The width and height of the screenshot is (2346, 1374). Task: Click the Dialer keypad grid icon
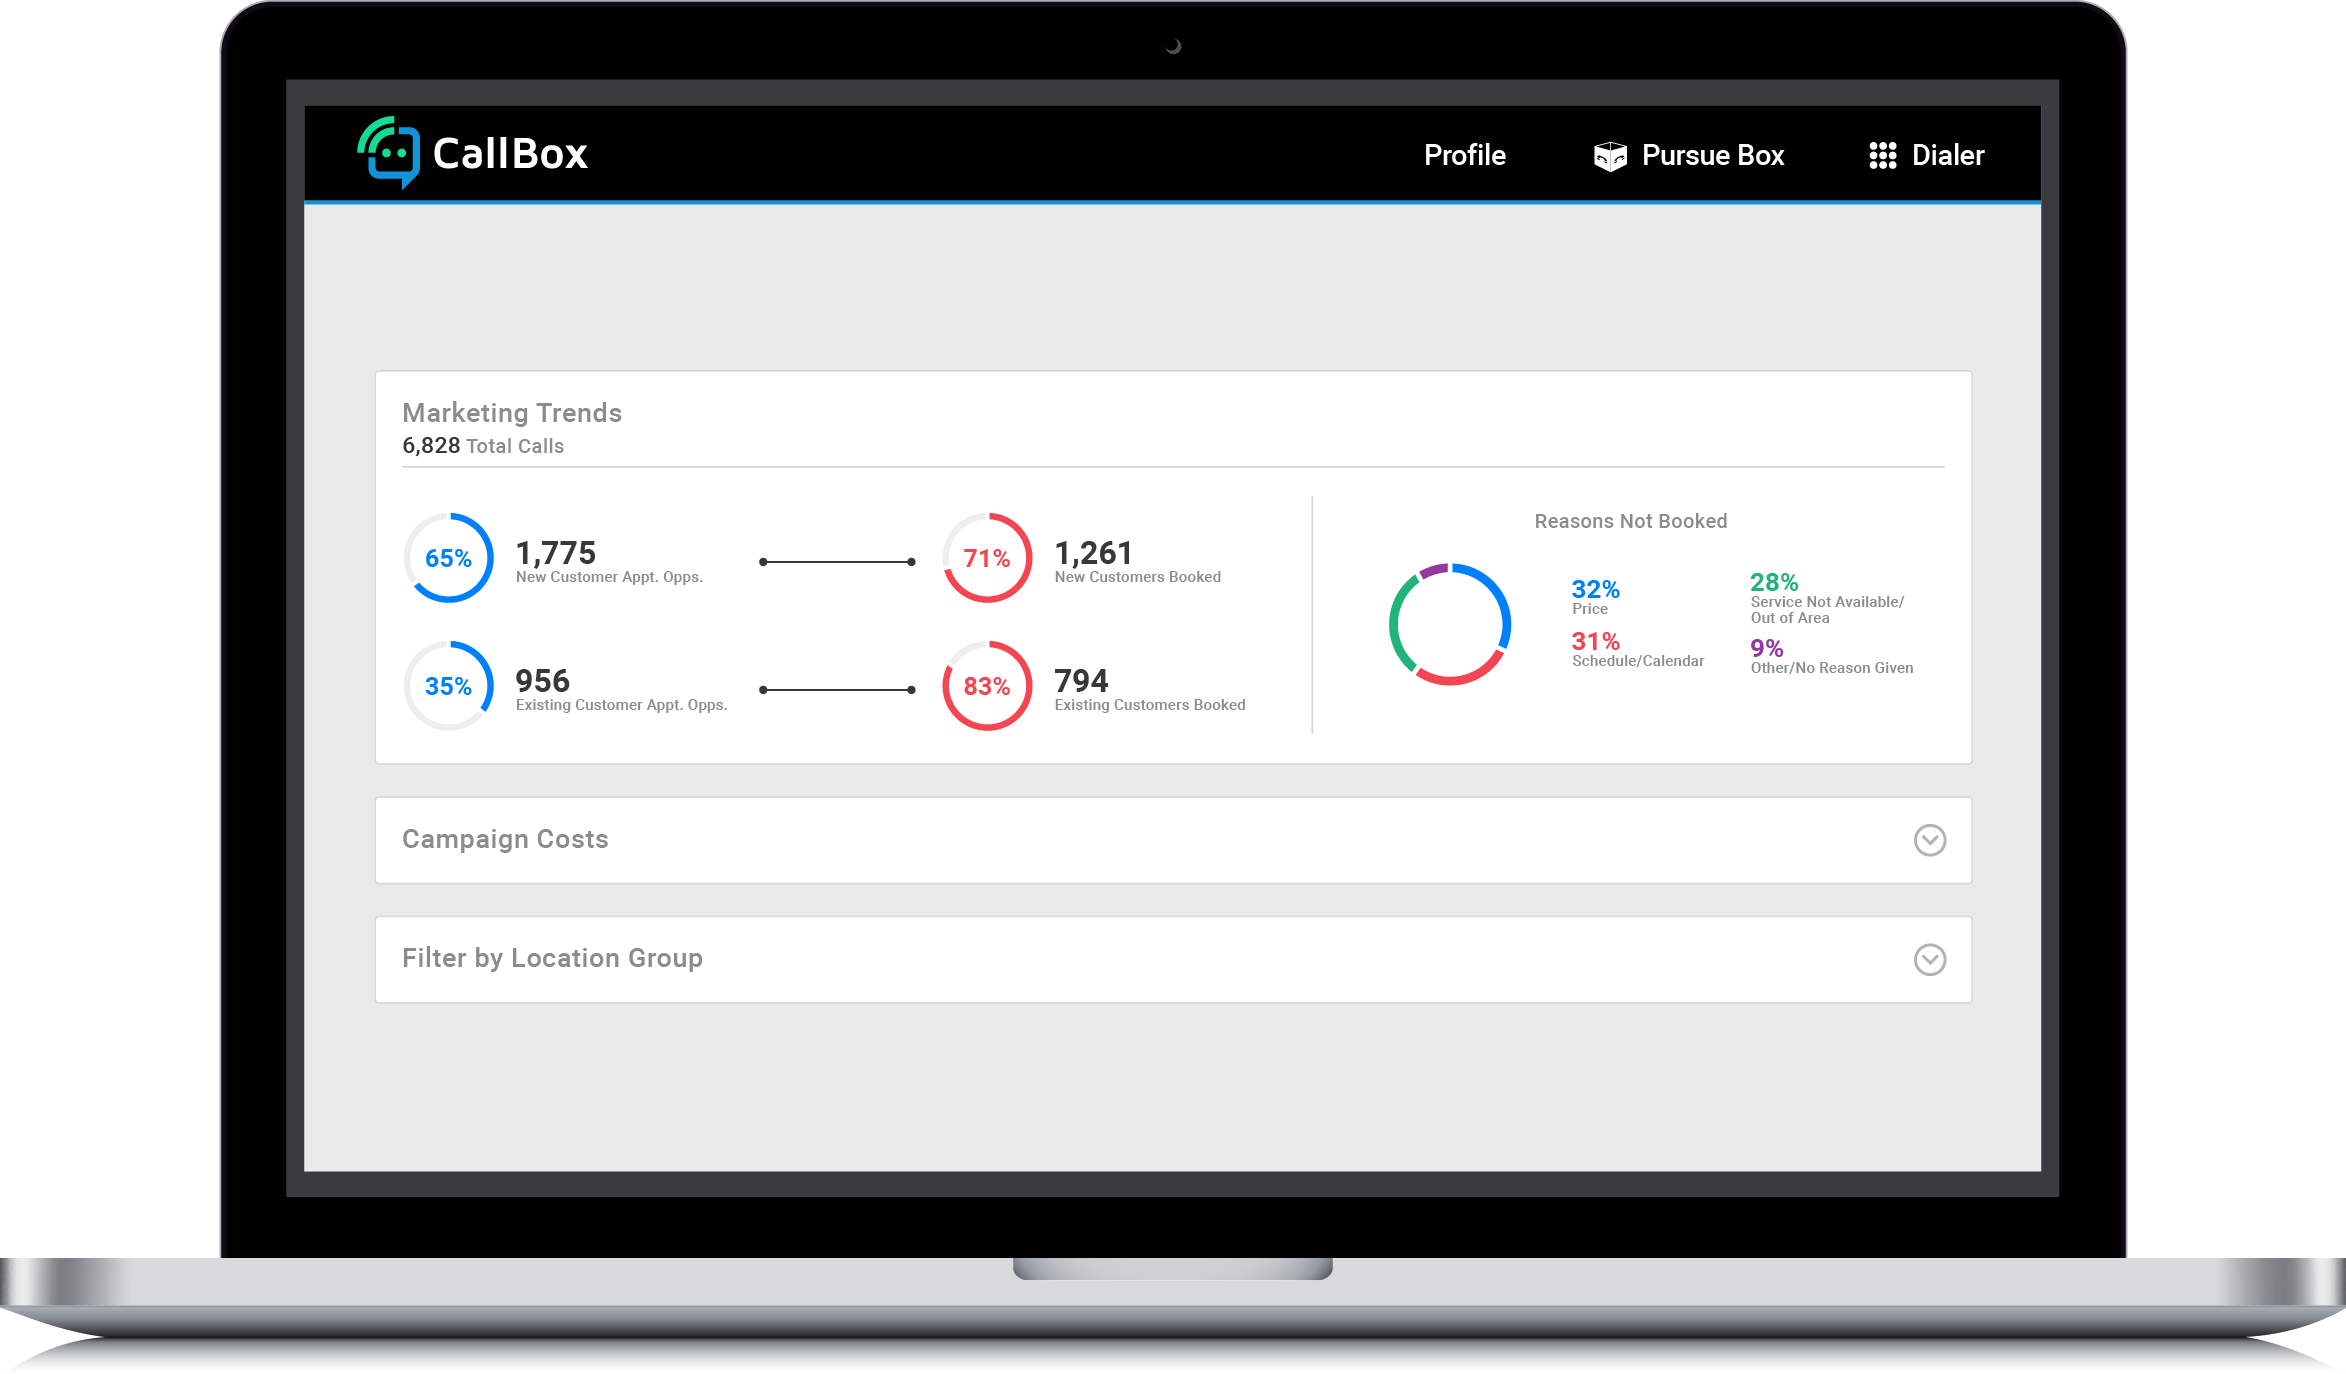click(1882, 156)
